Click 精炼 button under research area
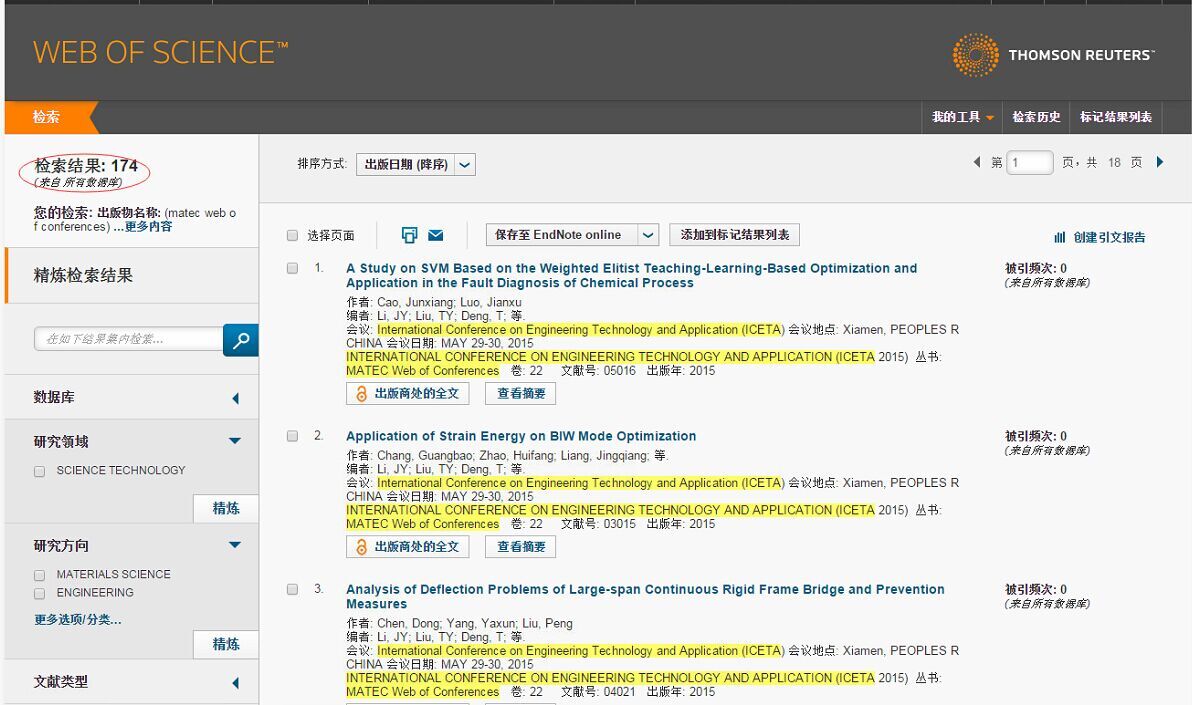This screenshot has width=1192, height=705. click(x=226, y=644)
